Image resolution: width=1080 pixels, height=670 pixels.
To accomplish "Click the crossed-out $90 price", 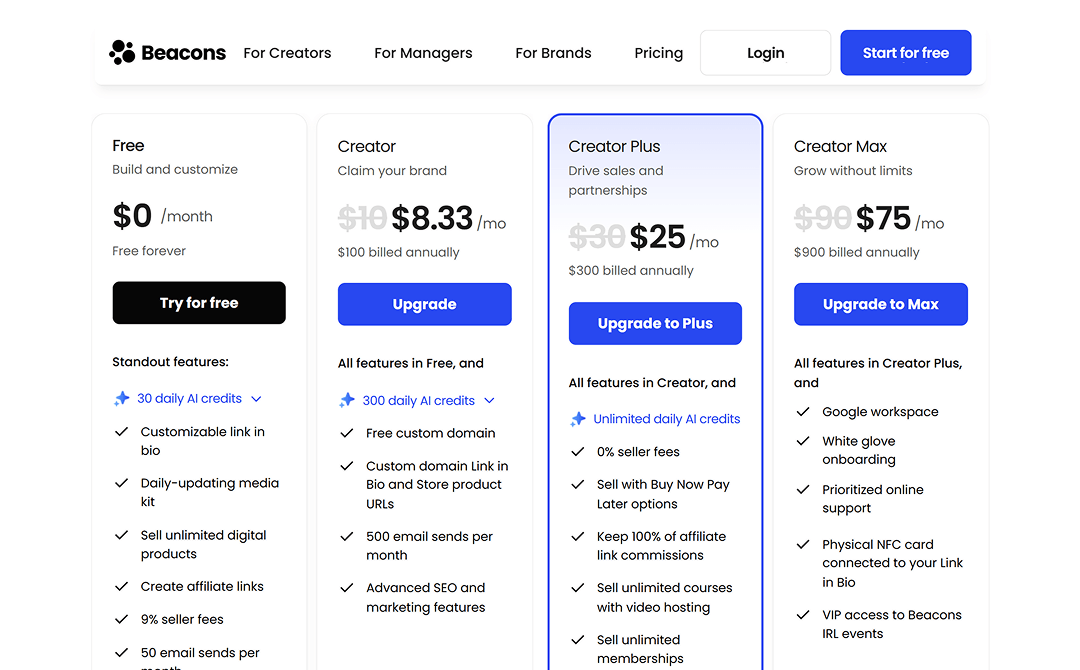I will coord(822,219).
